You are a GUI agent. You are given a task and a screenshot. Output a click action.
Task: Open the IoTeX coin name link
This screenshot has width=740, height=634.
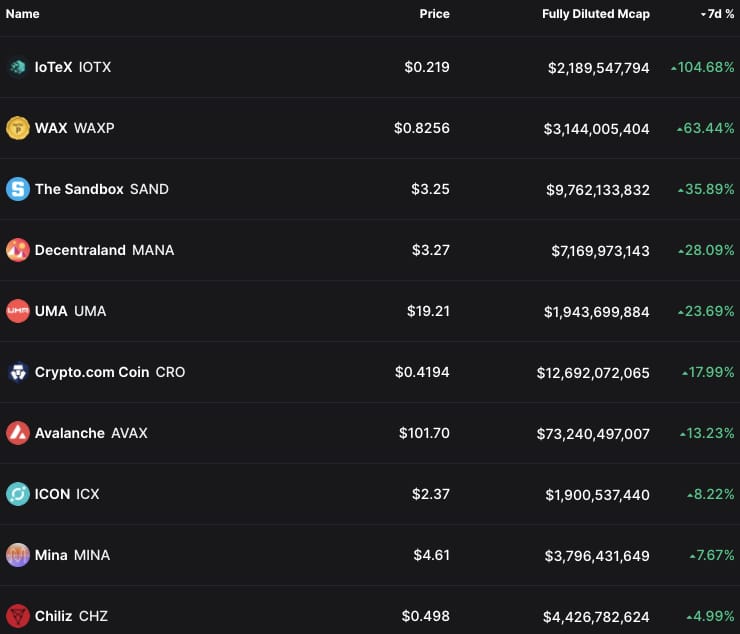[x=53, y=67]
